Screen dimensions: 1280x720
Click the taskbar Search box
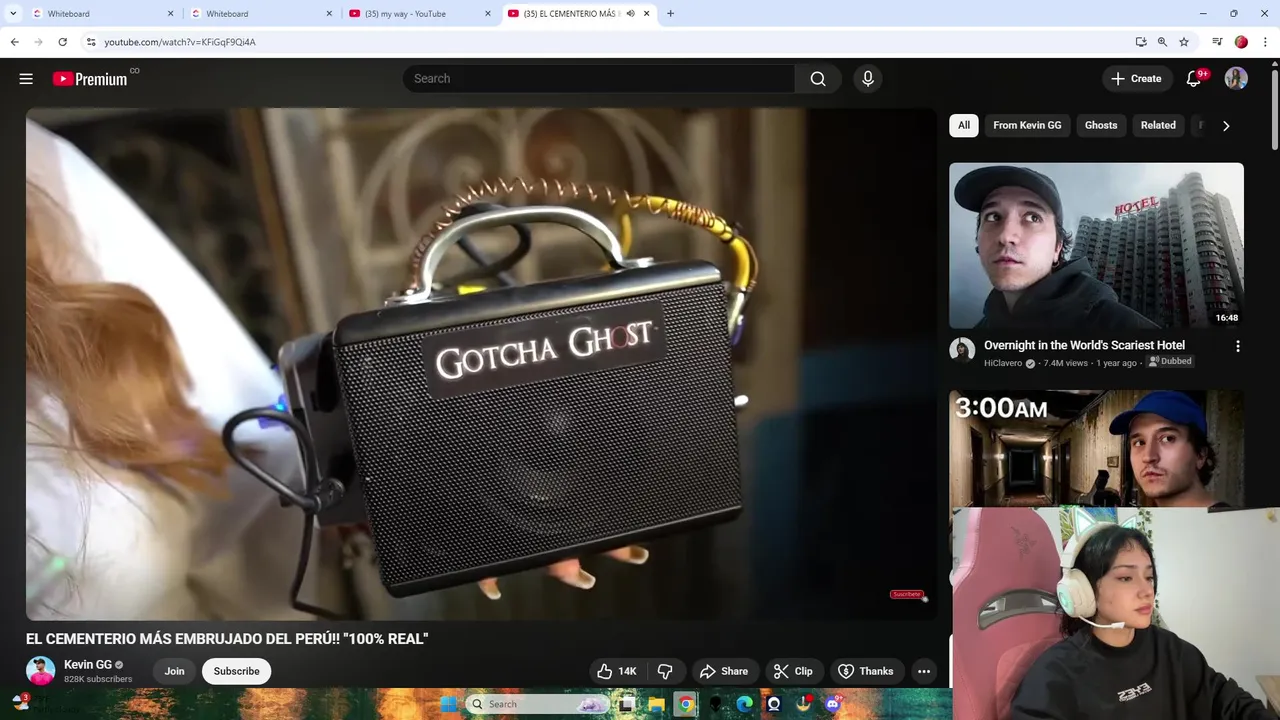tap(538, 704)
